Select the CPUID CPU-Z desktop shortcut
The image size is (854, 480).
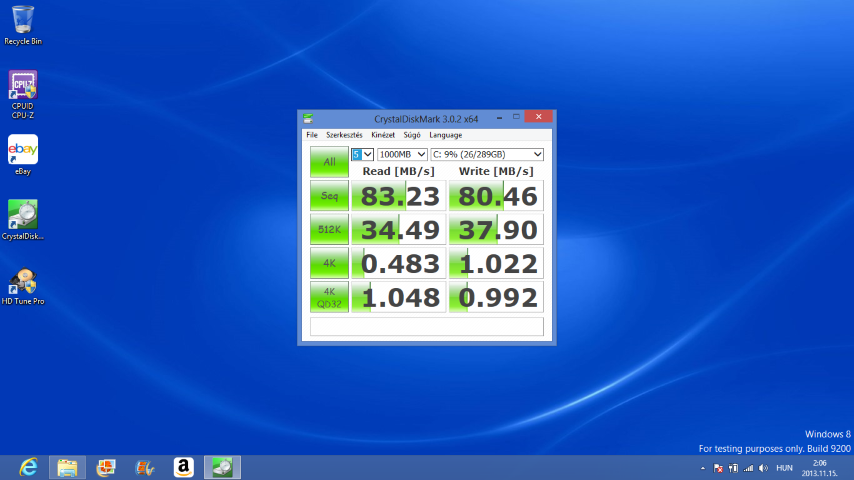tap(23, 87)
